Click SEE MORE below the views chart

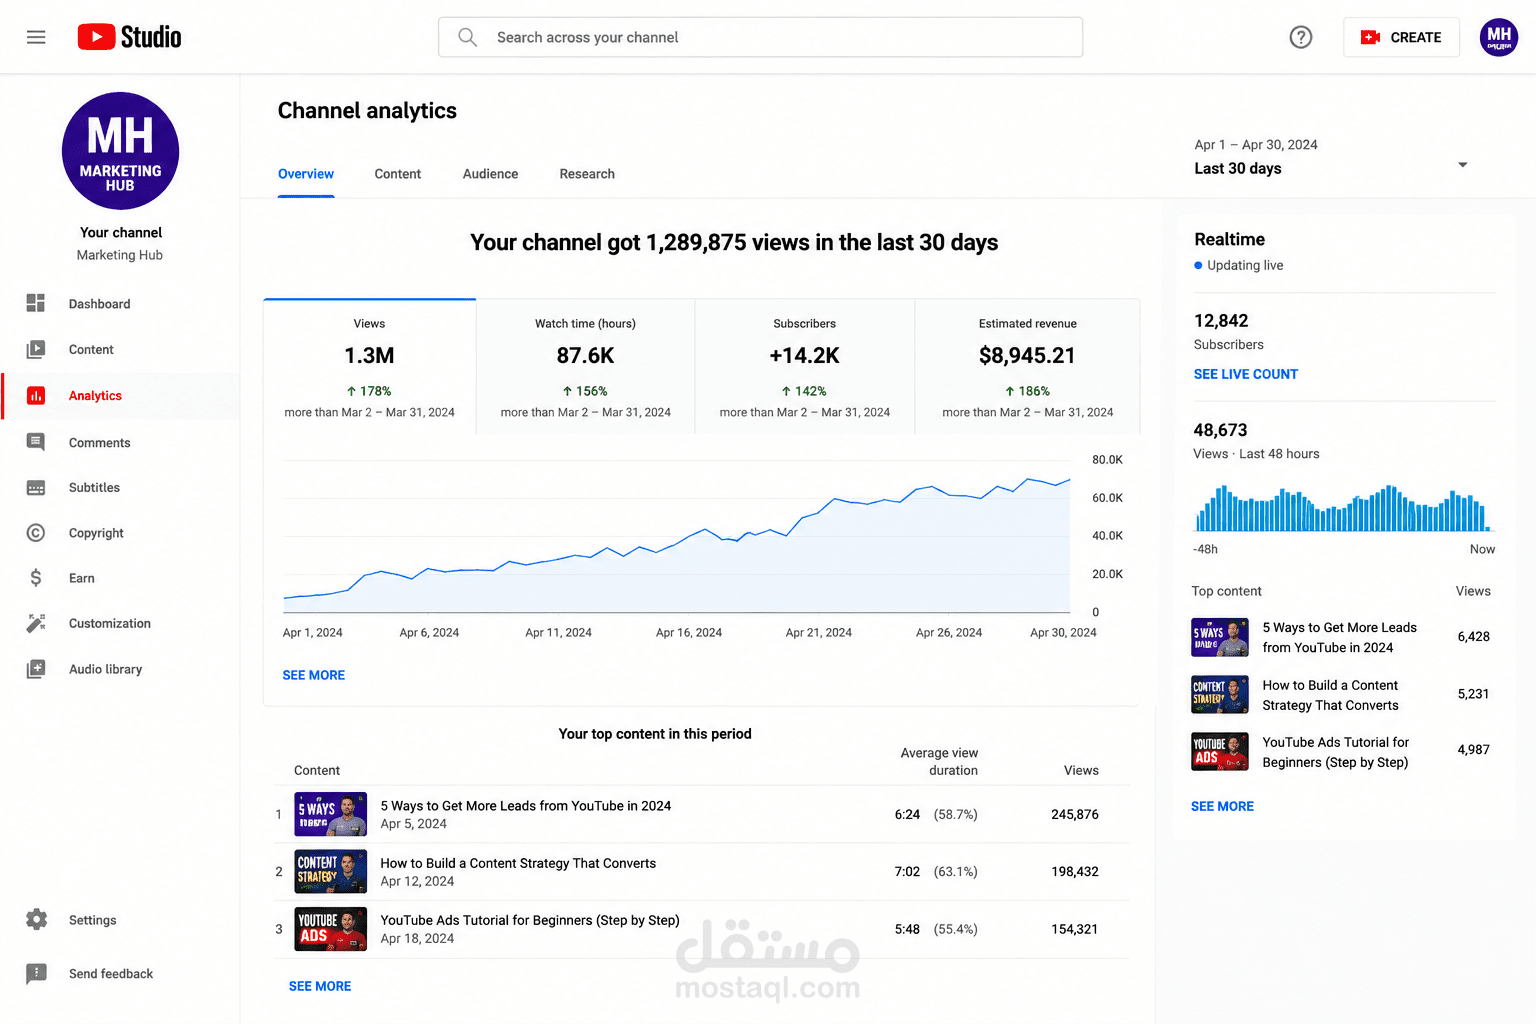(314, 675)
